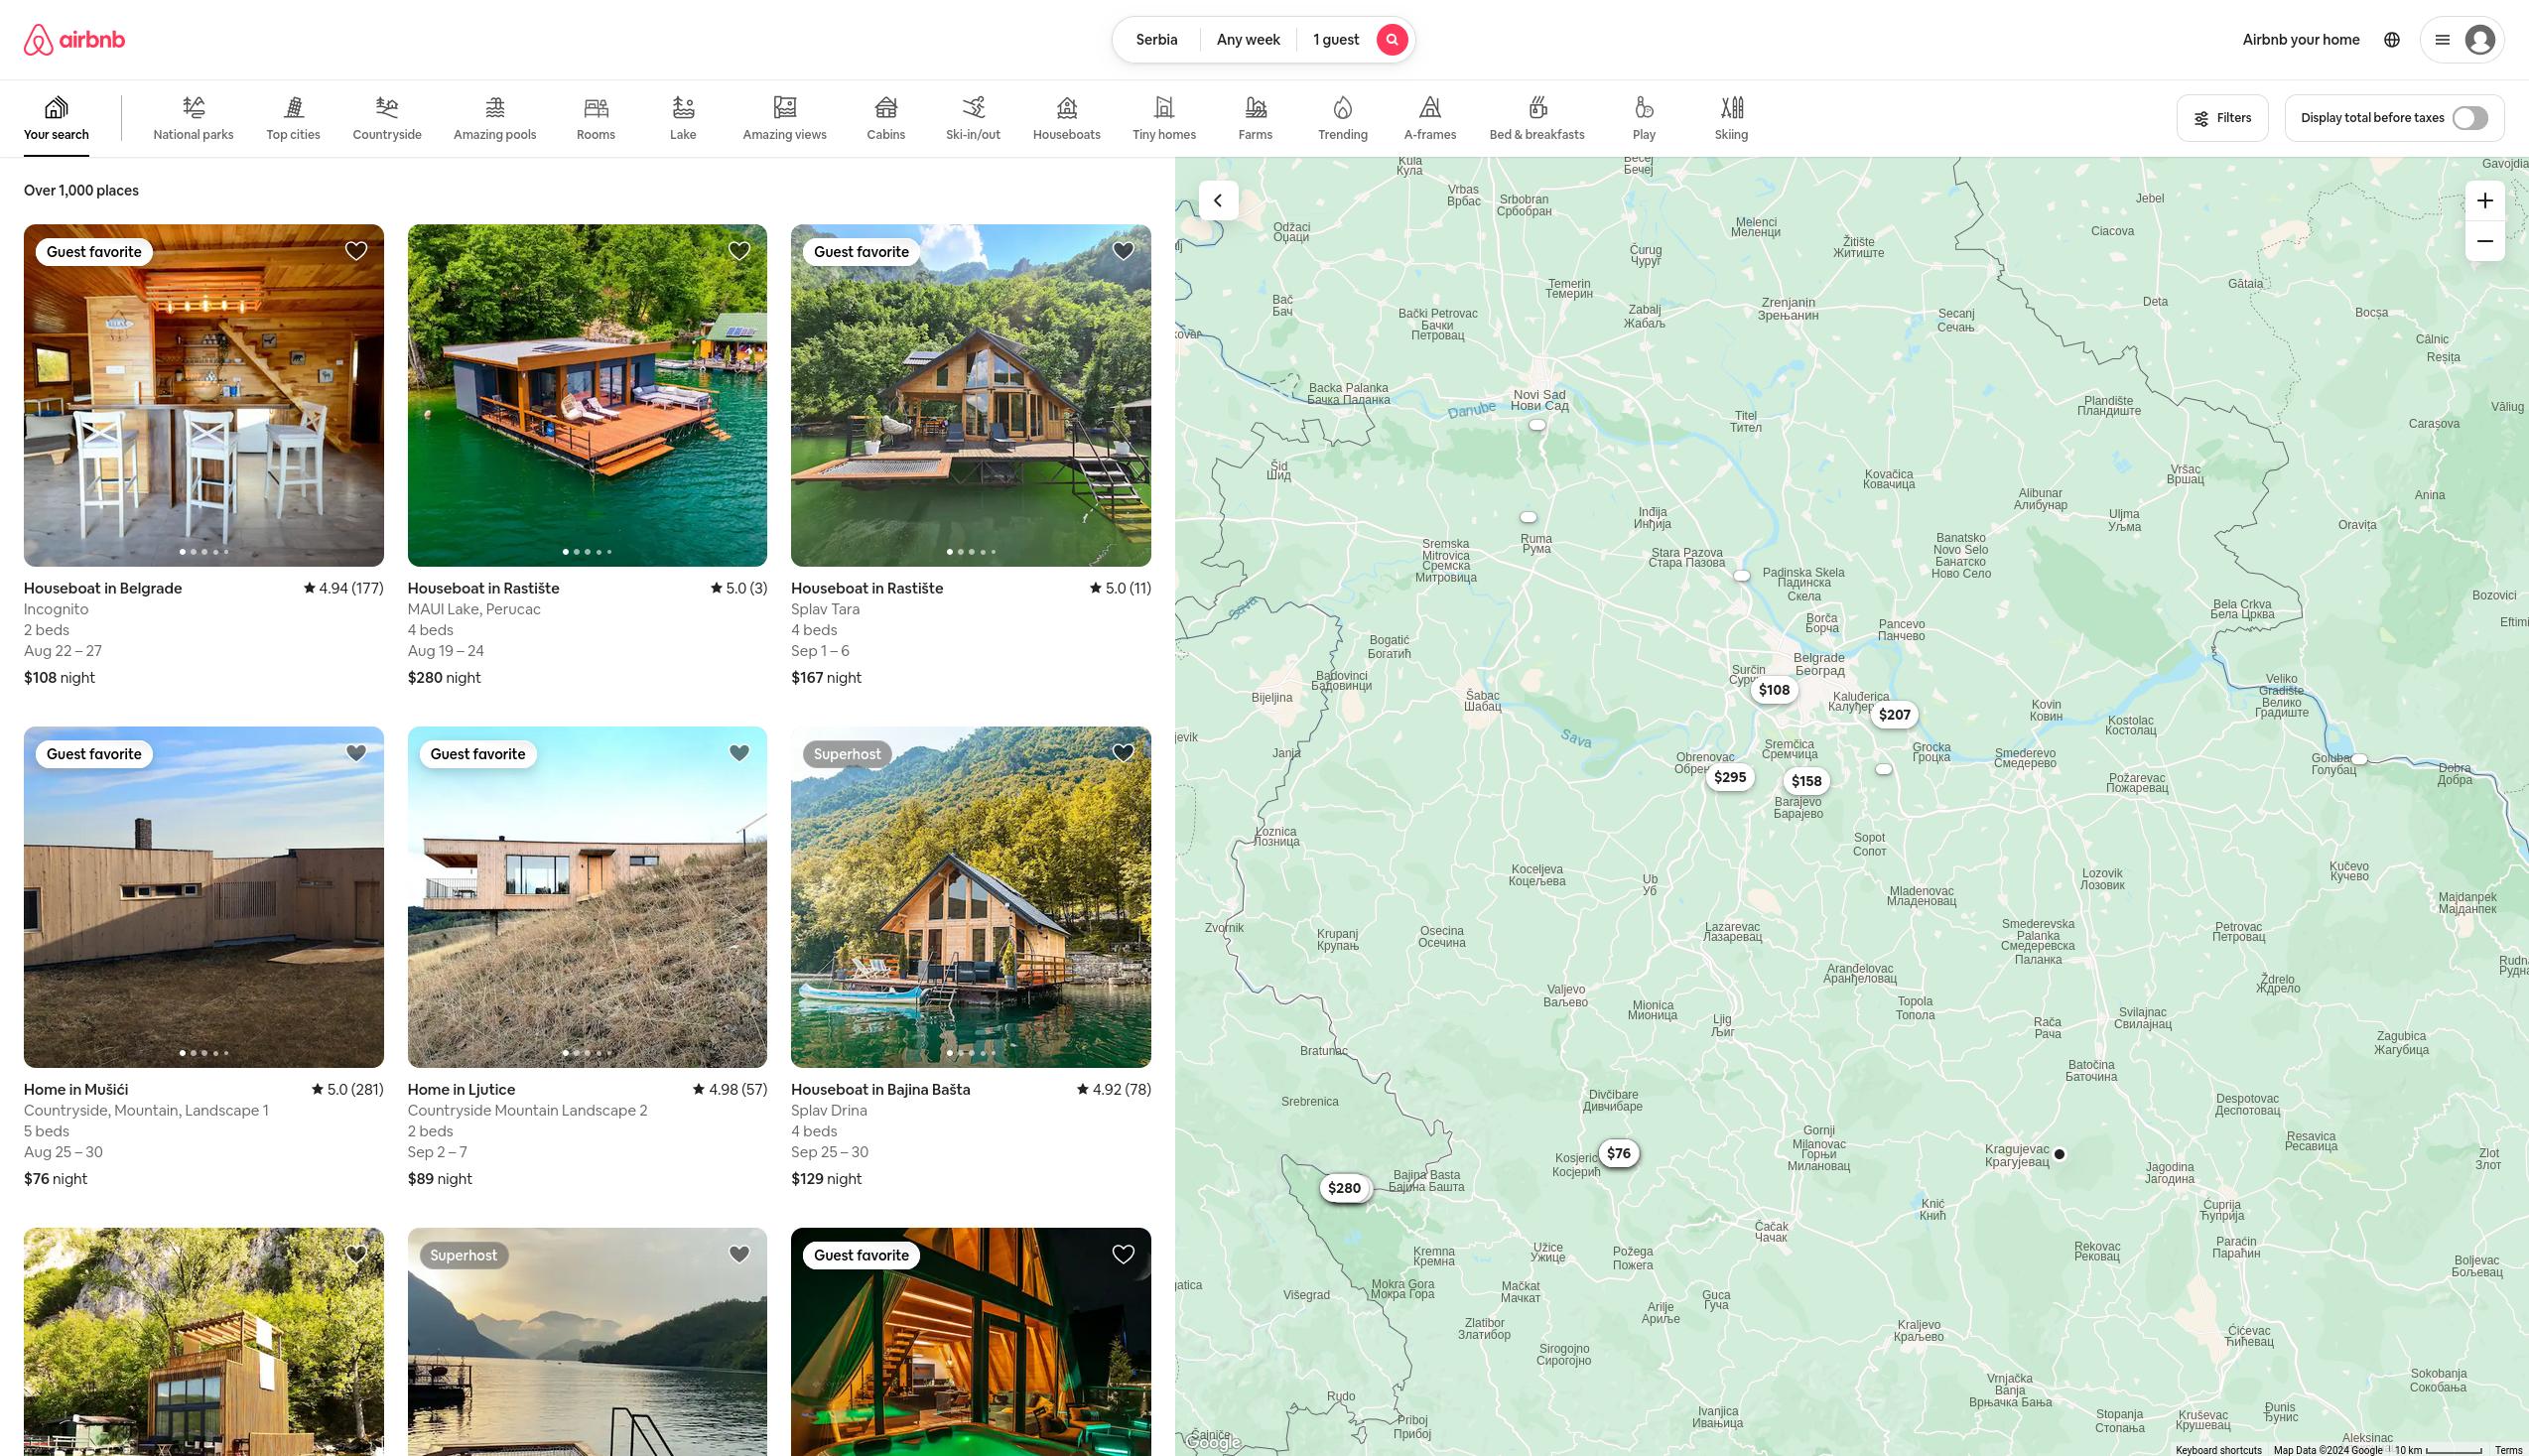This screenshot has width=2529, height=1456.
Task: Select the Trending category
Action: [x=1342, y=118]
